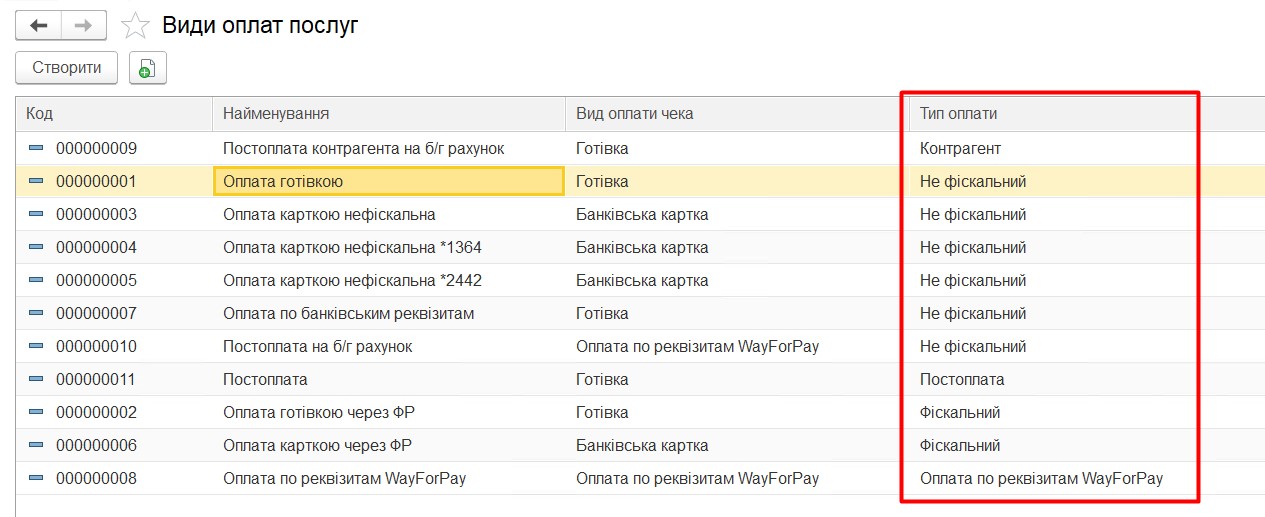Sort by the Найменування column header
Image resolution: width=1265 pixels, height=517 pixels.
pos(388,113)
